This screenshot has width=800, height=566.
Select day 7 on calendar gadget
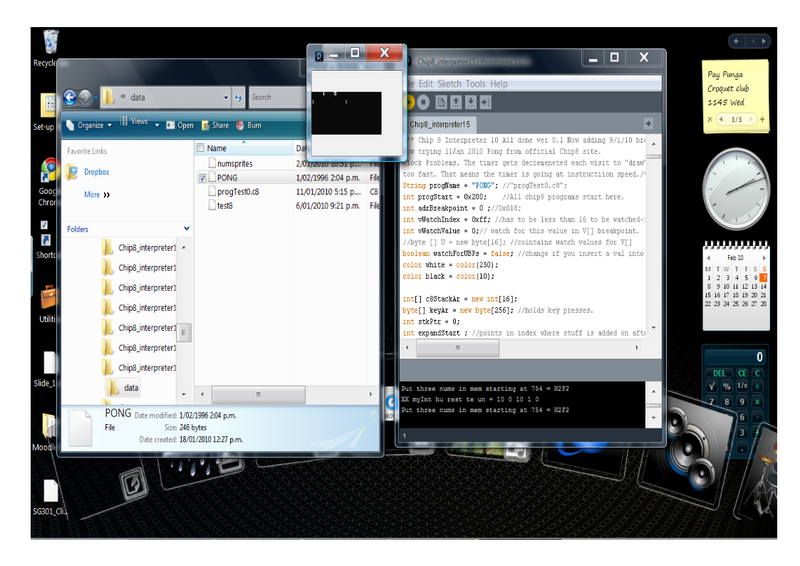pyautogui.click(x=763, y=278)
